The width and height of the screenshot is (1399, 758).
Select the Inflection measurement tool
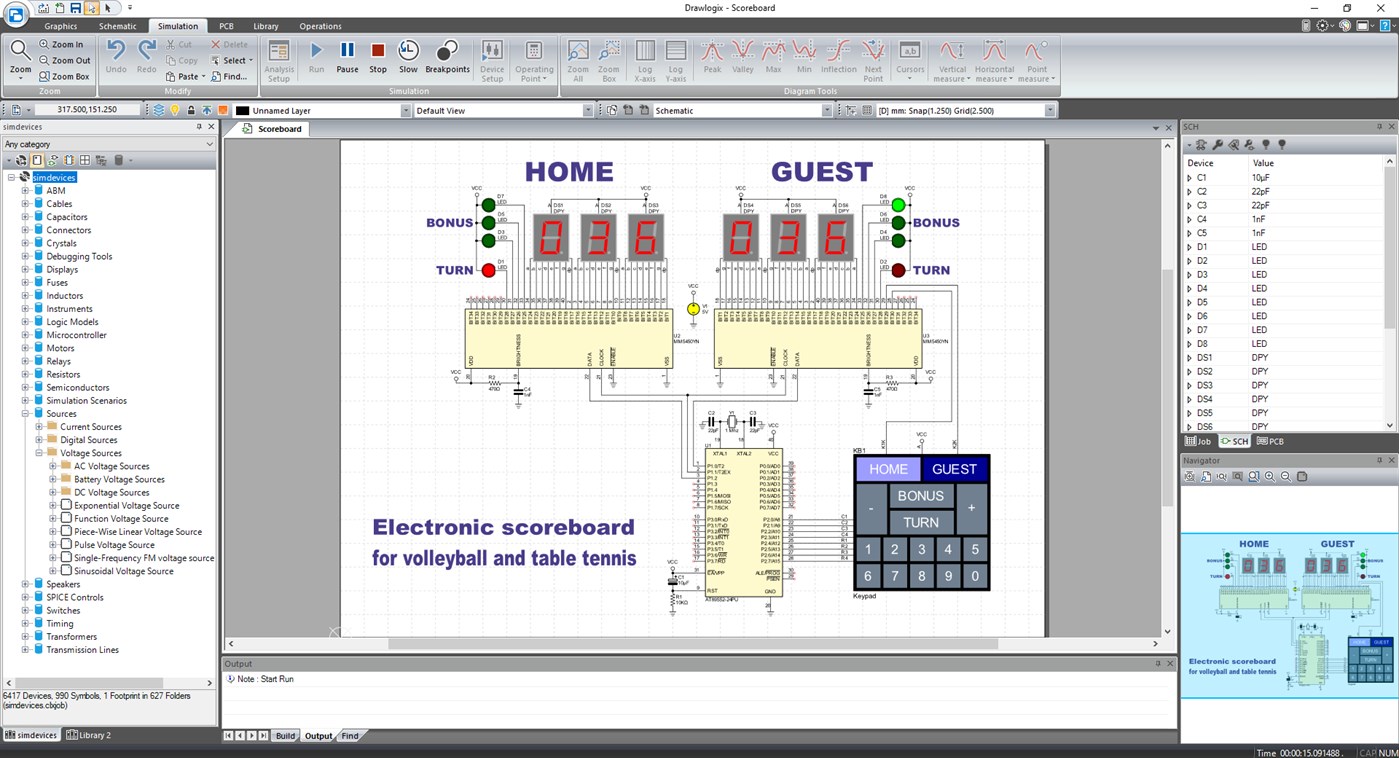pyautogui.click(x=839, y=57)
